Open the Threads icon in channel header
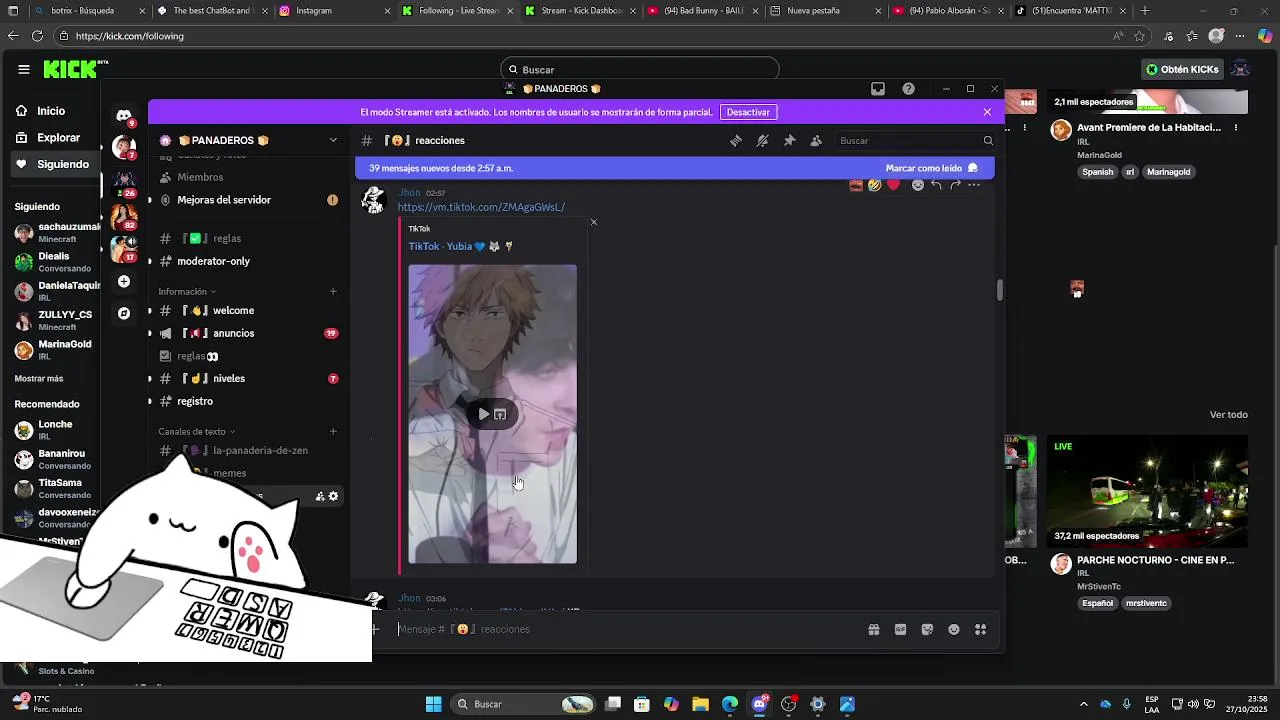Screen dimensions: 1280x720 pos(736,141)
